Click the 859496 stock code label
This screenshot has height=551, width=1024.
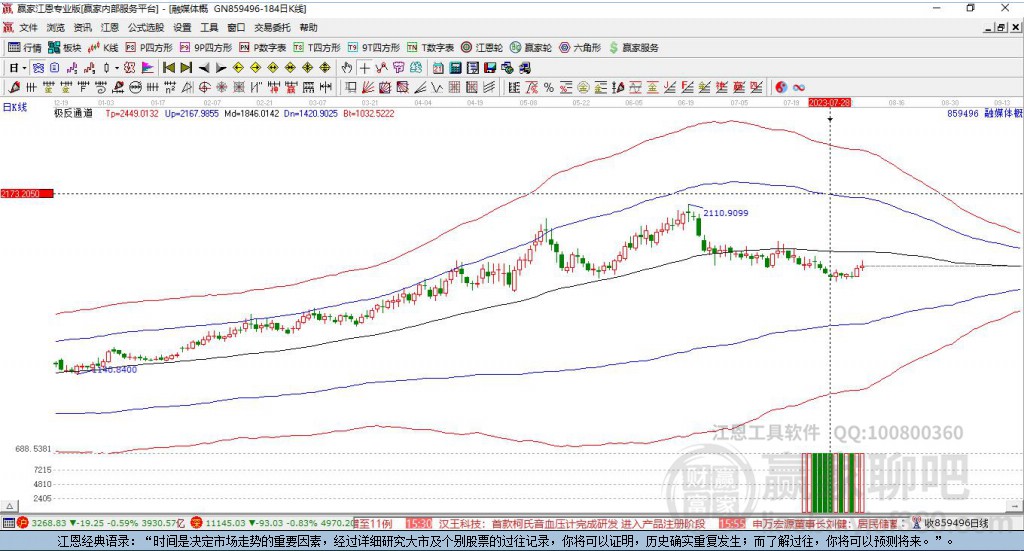pos(963,113)
